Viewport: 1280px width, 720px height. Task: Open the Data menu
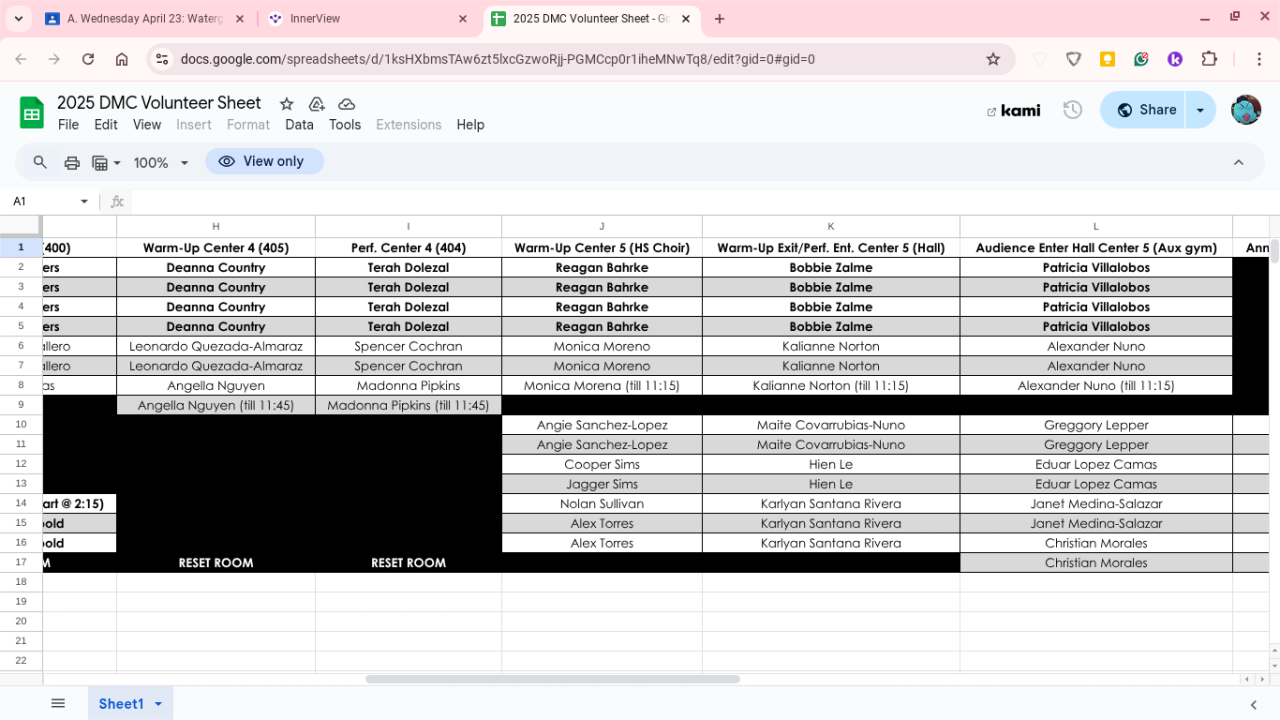coord(299,125)
